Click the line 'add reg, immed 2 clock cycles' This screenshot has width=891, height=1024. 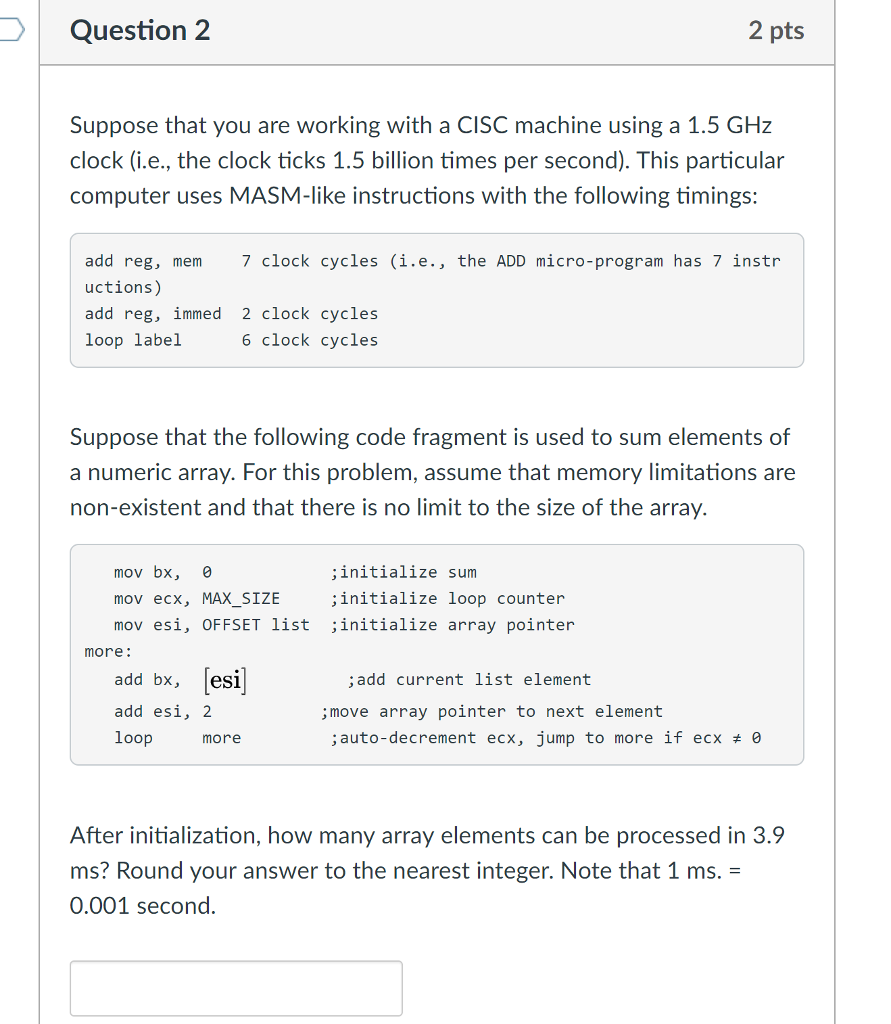230,313
